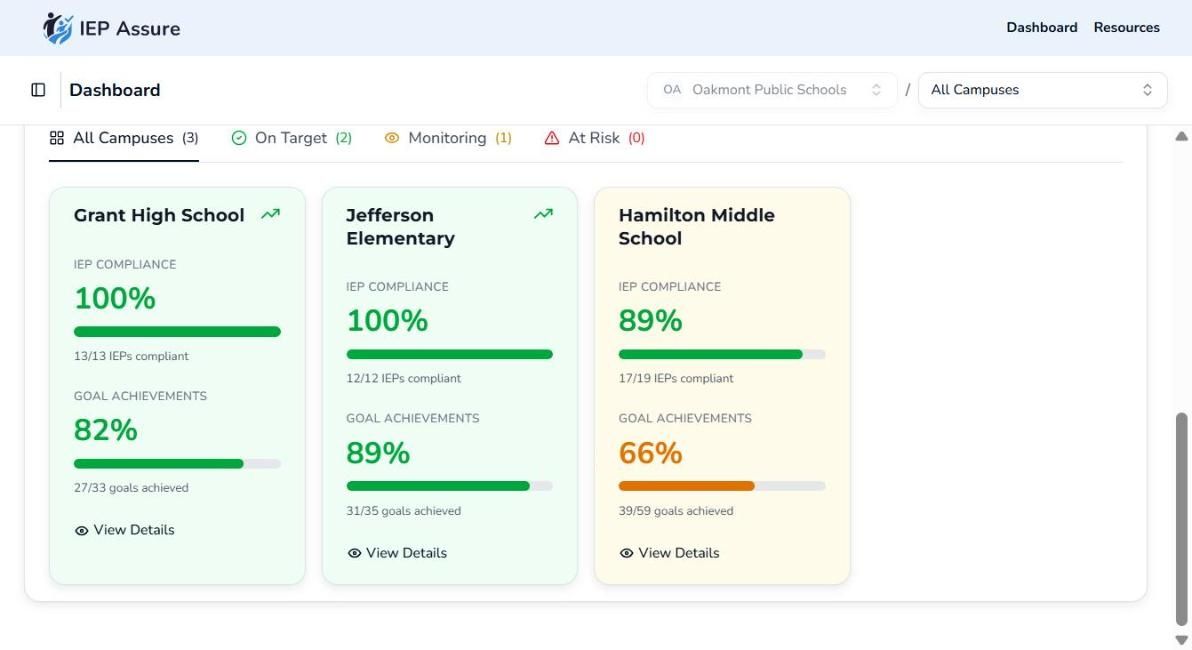Switch to the Monitoring (1) tab

click(448, 138)
